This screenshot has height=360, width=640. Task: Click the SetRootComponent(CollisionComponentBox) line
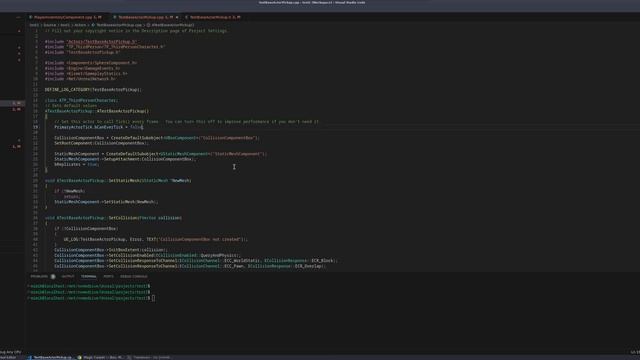101,143
